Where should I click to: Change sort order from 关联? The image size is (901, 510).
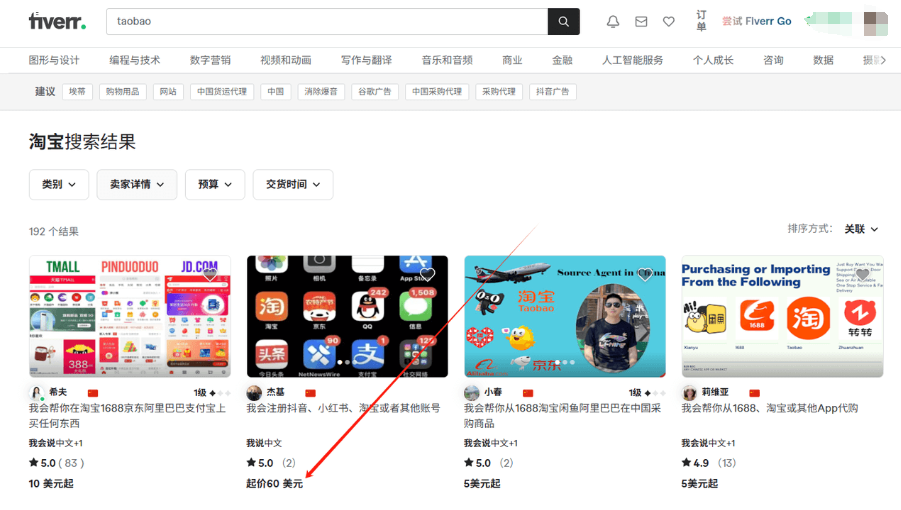click(x=861, y=229)
